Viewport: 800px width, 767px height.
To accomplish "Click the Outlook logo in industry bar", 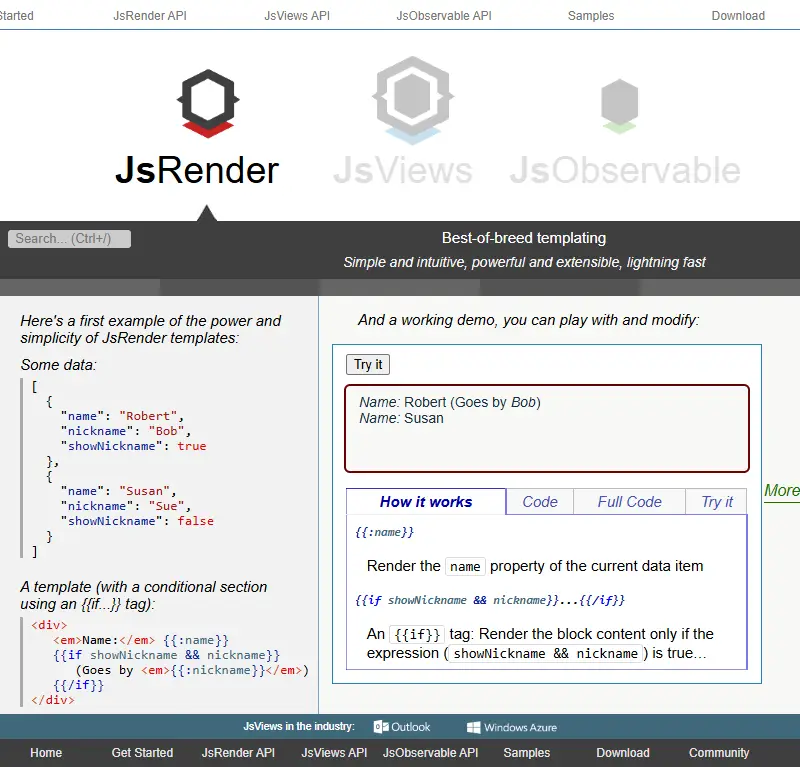I will point(402,727).
